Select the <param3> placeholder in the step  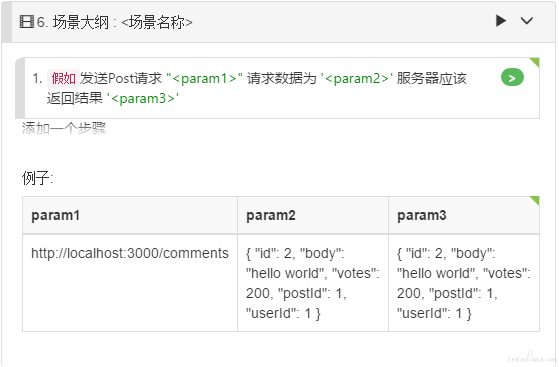click(x=143, y=98)
